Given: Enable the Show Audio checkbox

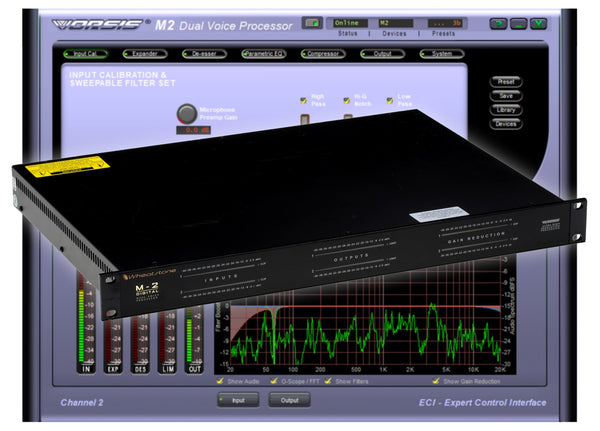Looking at the screenshot, I should [x=220, y=381].
